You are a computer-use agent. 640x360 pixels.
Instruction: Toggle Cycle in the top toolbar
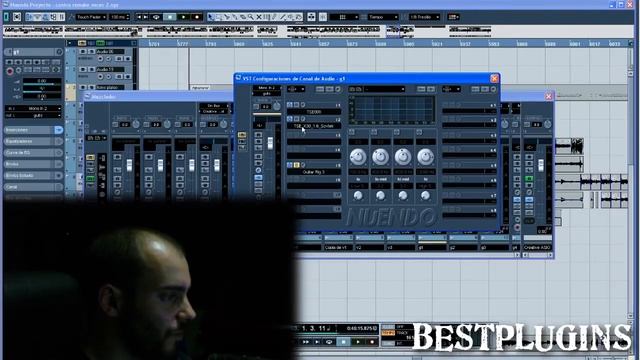coord(156,17)
